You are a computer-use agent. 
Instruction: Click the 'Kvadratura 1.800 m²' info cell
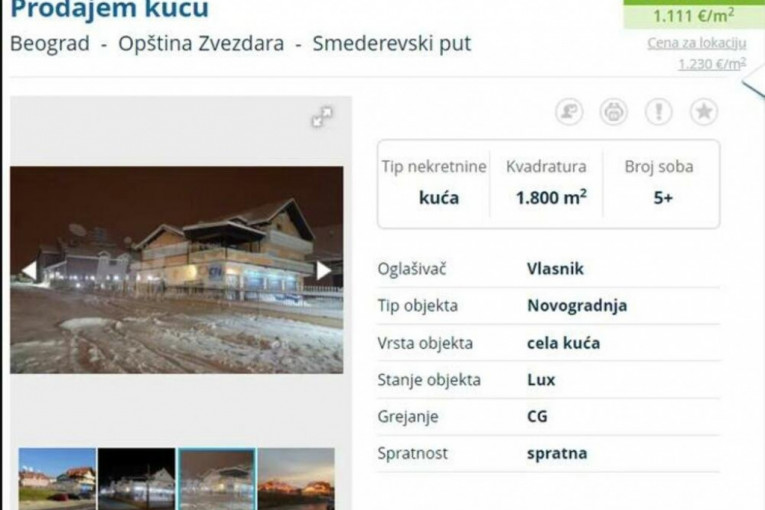pyautogui.click(x=546, y=183)
